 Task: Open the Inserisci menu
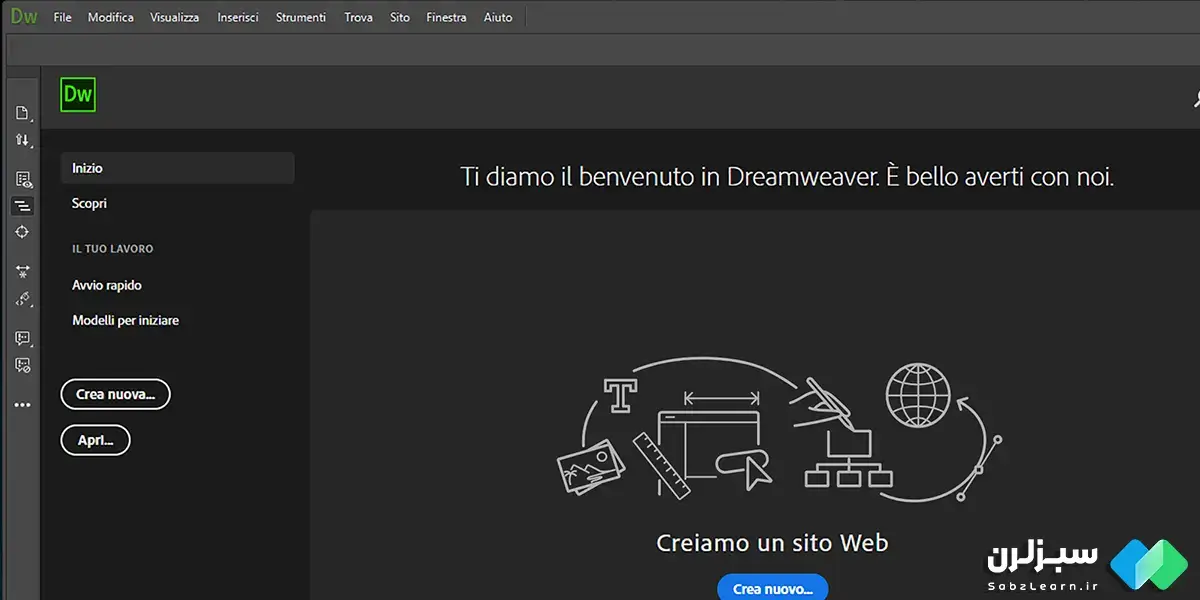[x=237, y=18]
